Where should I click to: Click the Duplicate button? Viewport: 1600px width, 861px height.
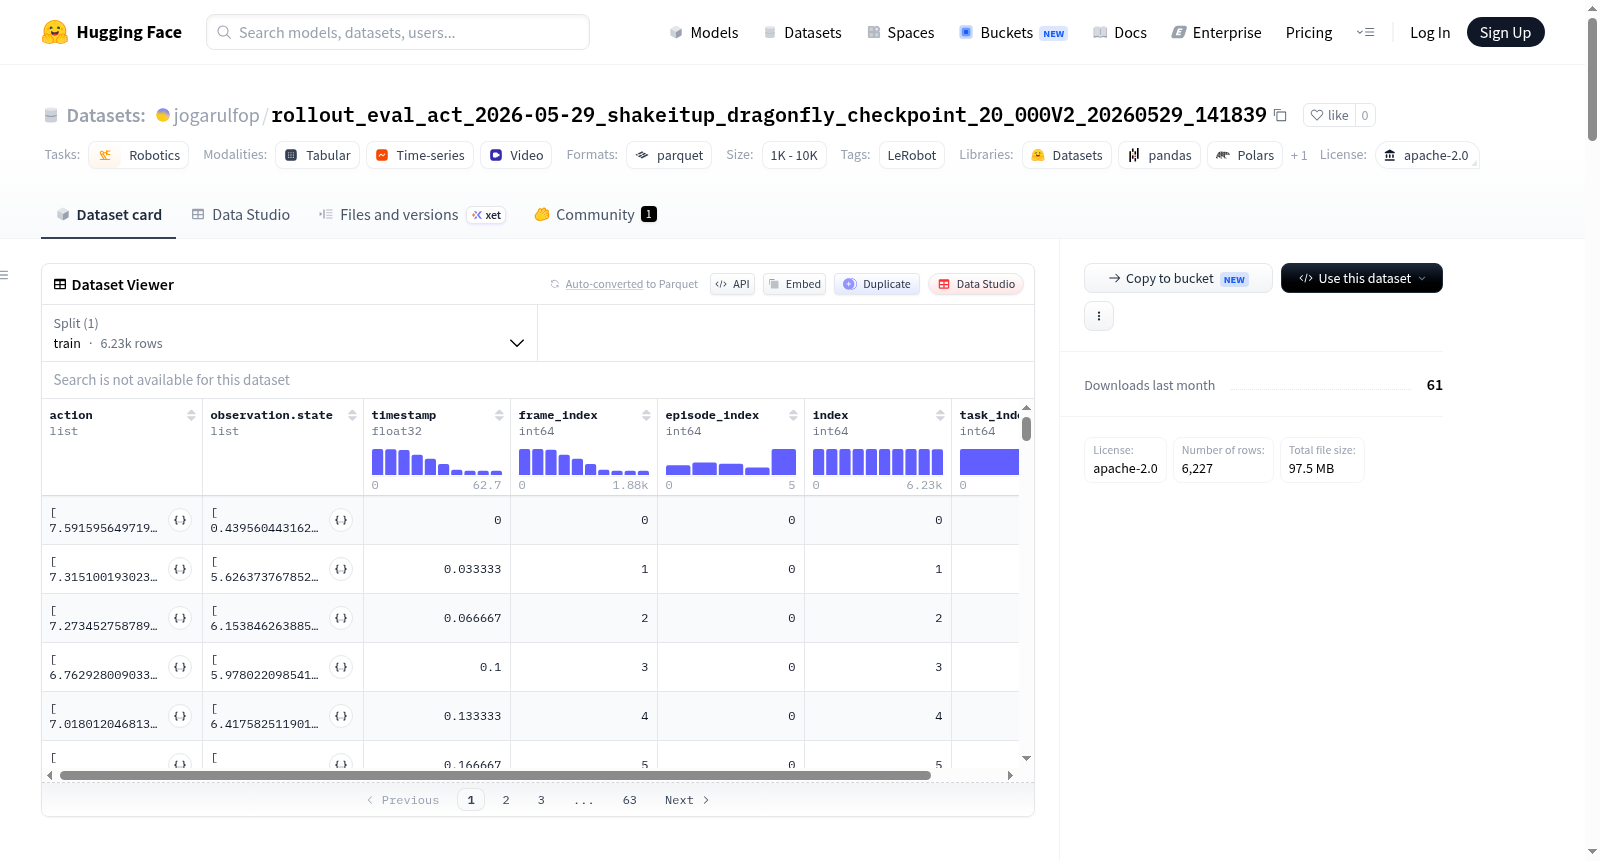pos(877,284)
